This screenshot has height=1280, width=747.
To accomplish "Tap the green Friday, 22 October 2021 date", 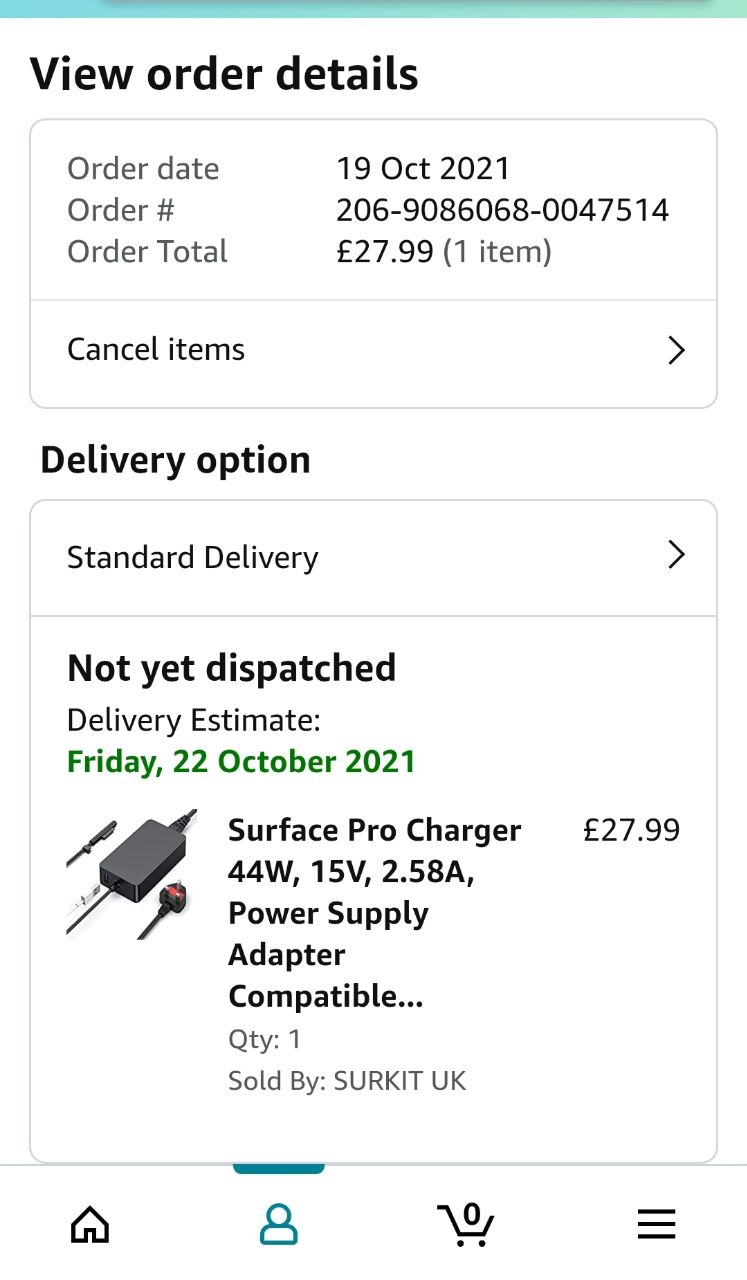I will 240,762.
